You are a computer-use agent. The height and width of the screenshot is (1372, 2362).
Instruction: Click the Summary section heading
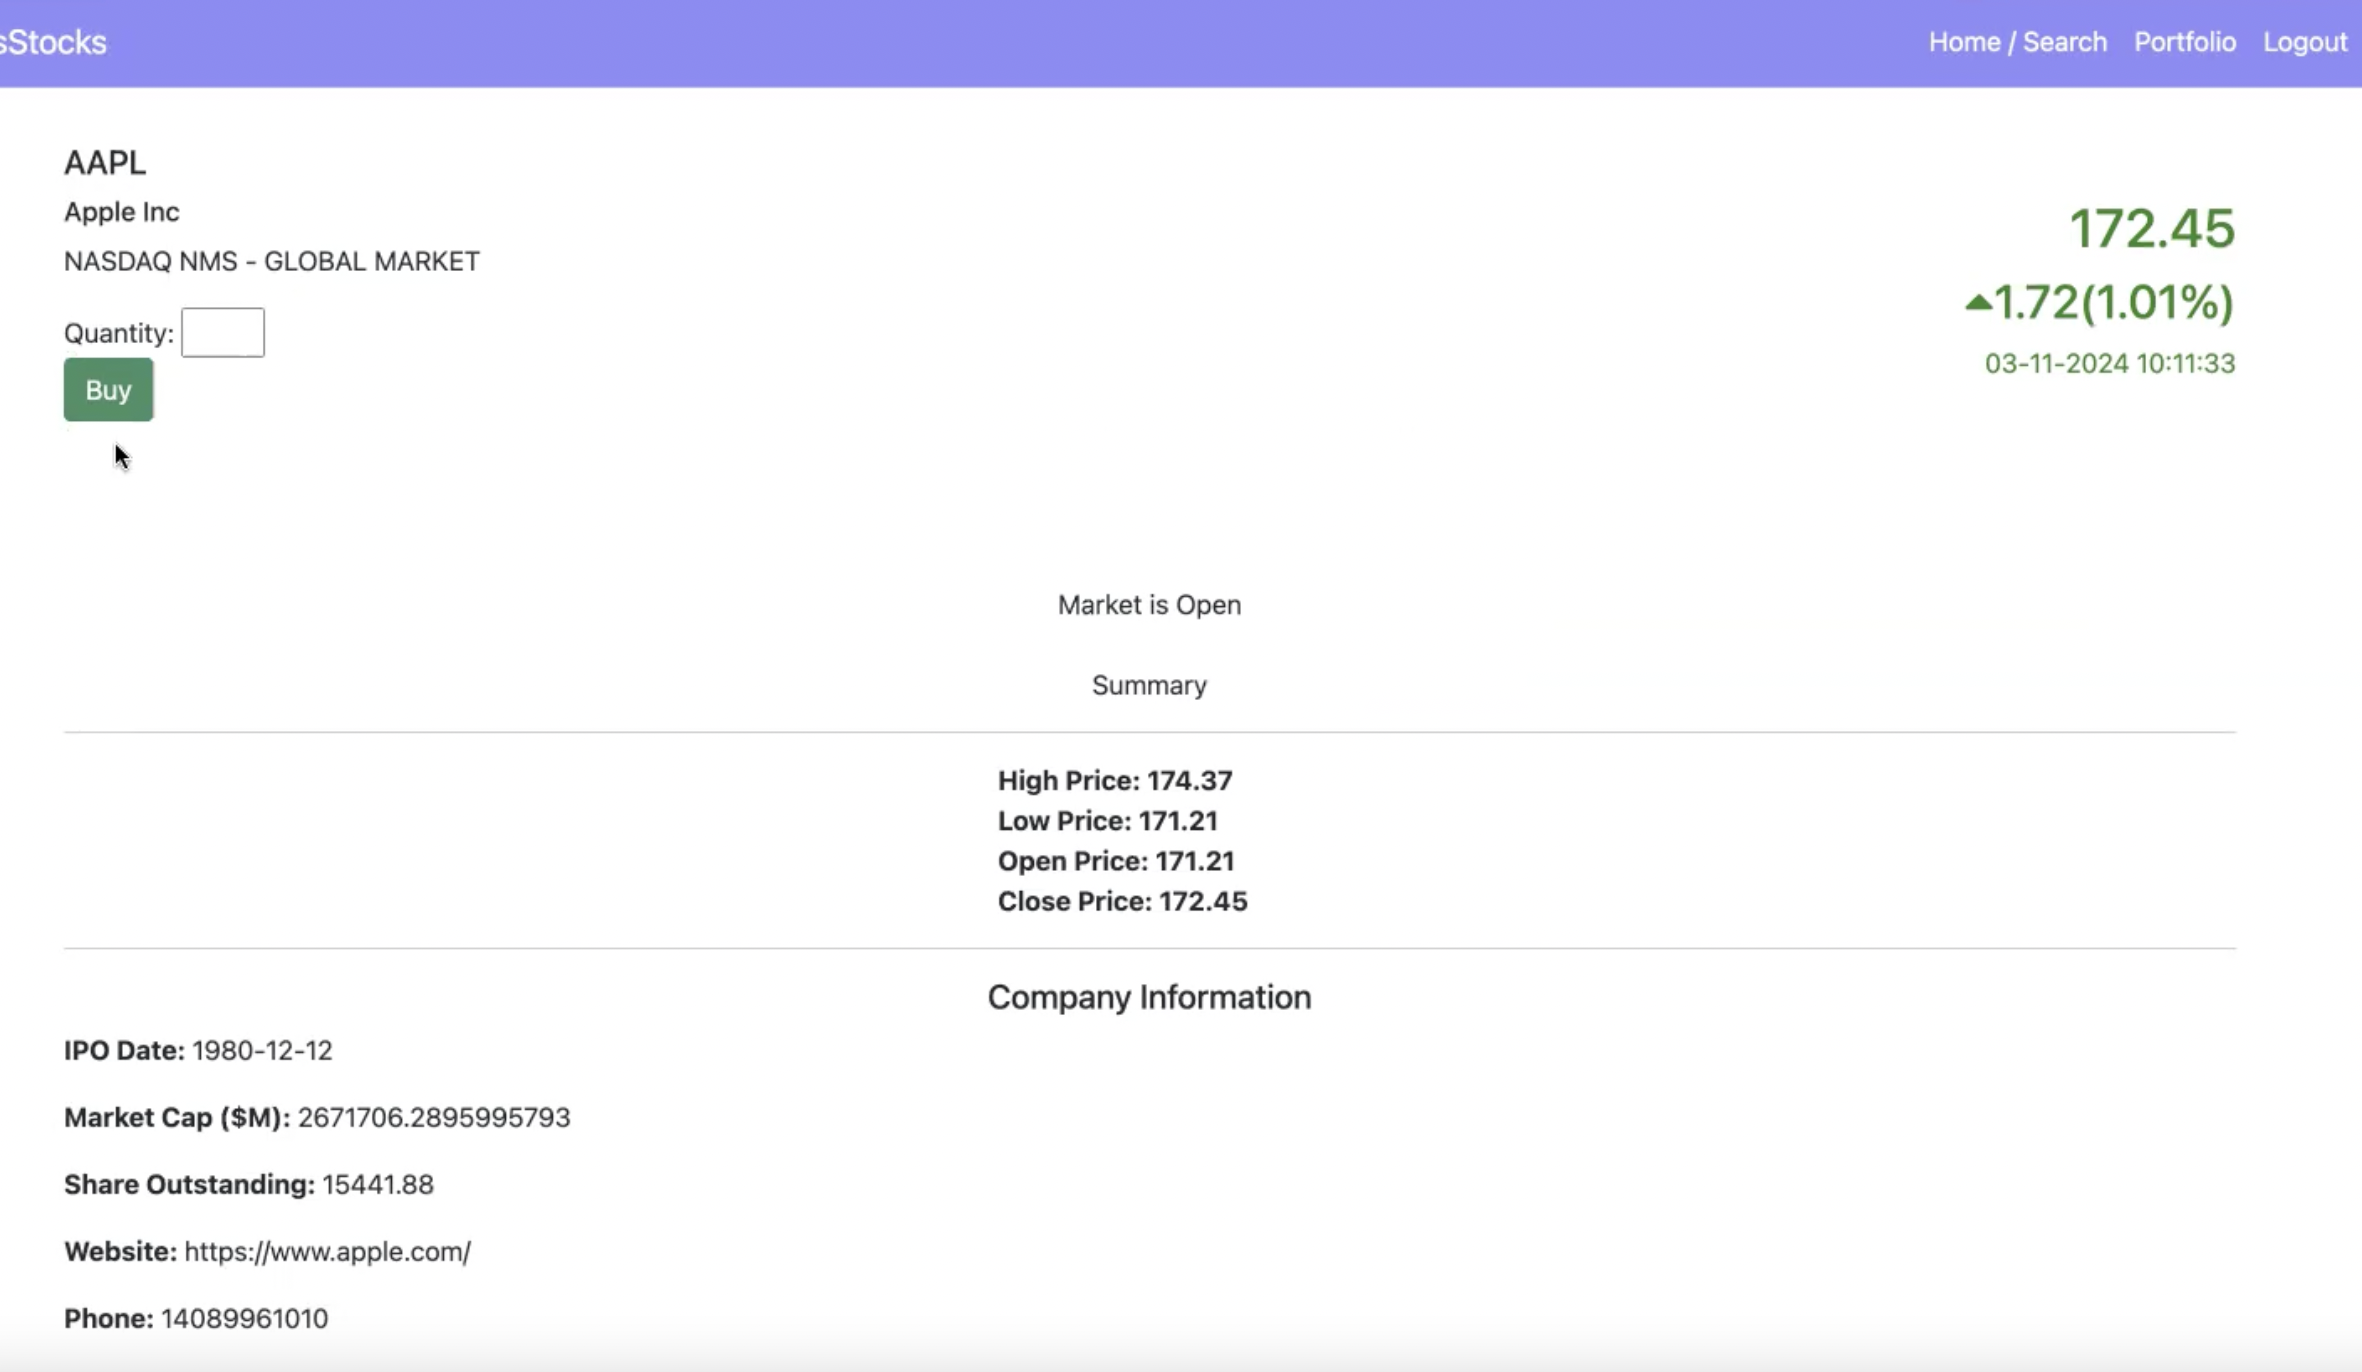[x=1149, y=685]
